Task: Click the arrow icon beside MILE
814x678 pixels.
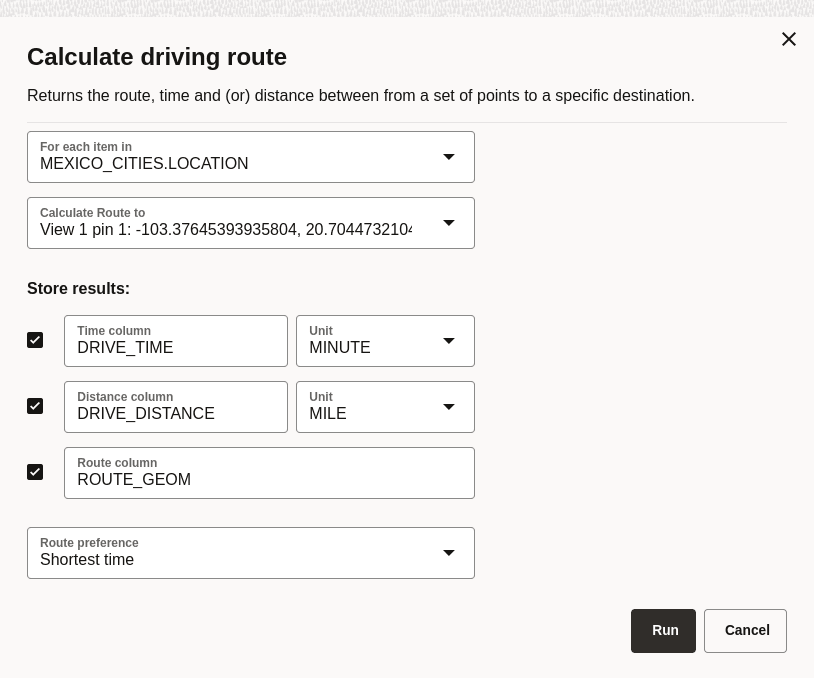Action: (449, 406)
